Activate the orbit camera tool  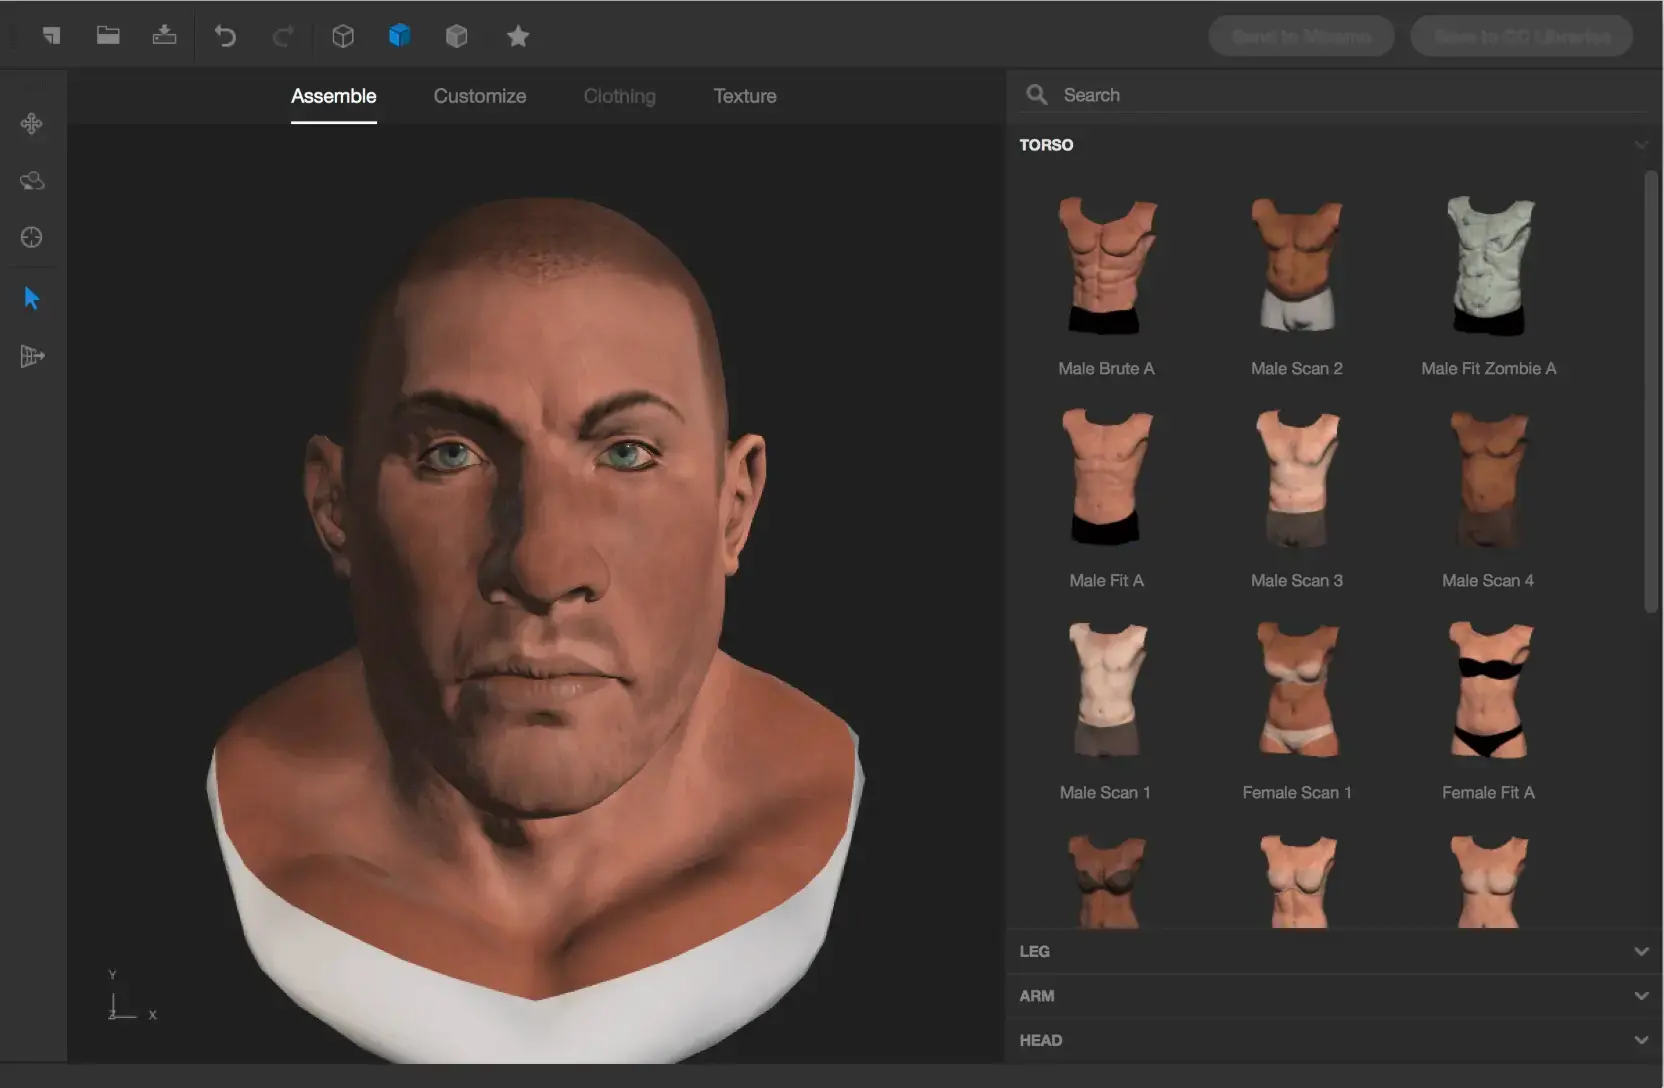tap(32, 181)
